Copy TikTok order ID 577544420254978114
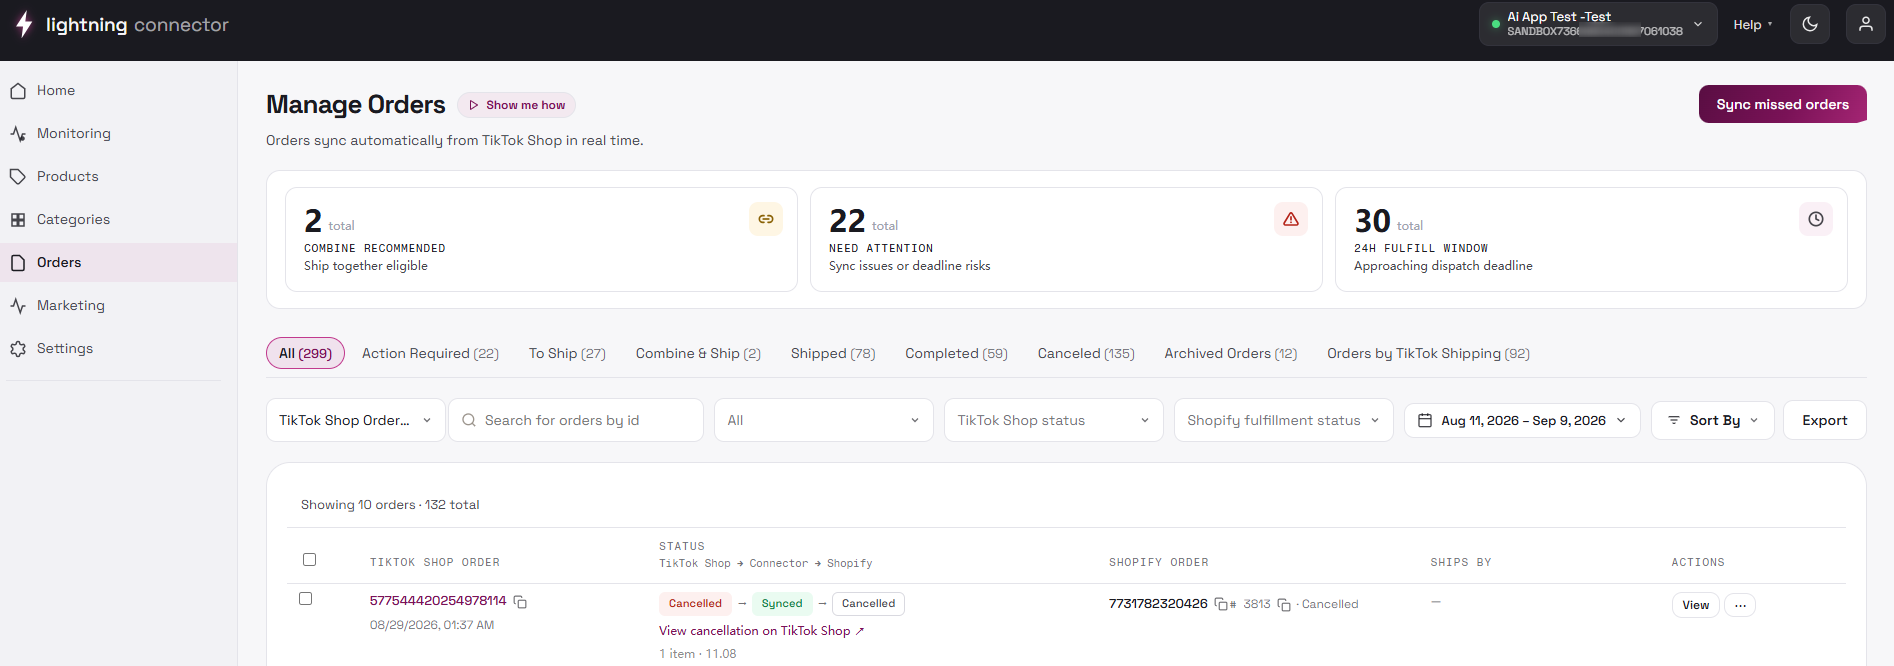Screen dimensions: 1894x666 coord(520,602)
